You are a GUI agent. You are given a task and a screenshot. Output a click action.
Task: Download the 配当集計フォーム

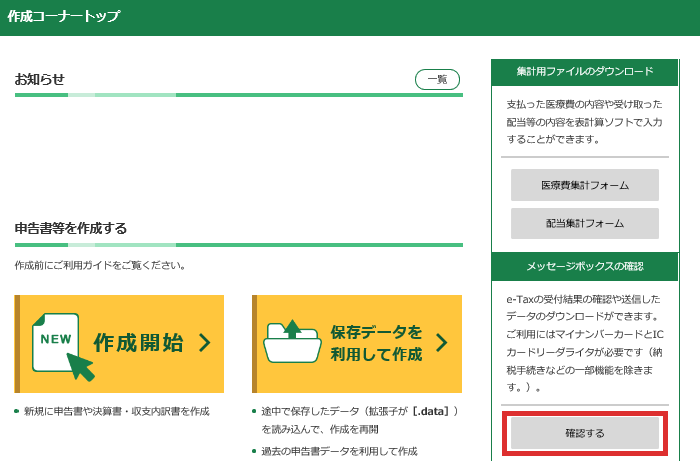coord(584,223)
